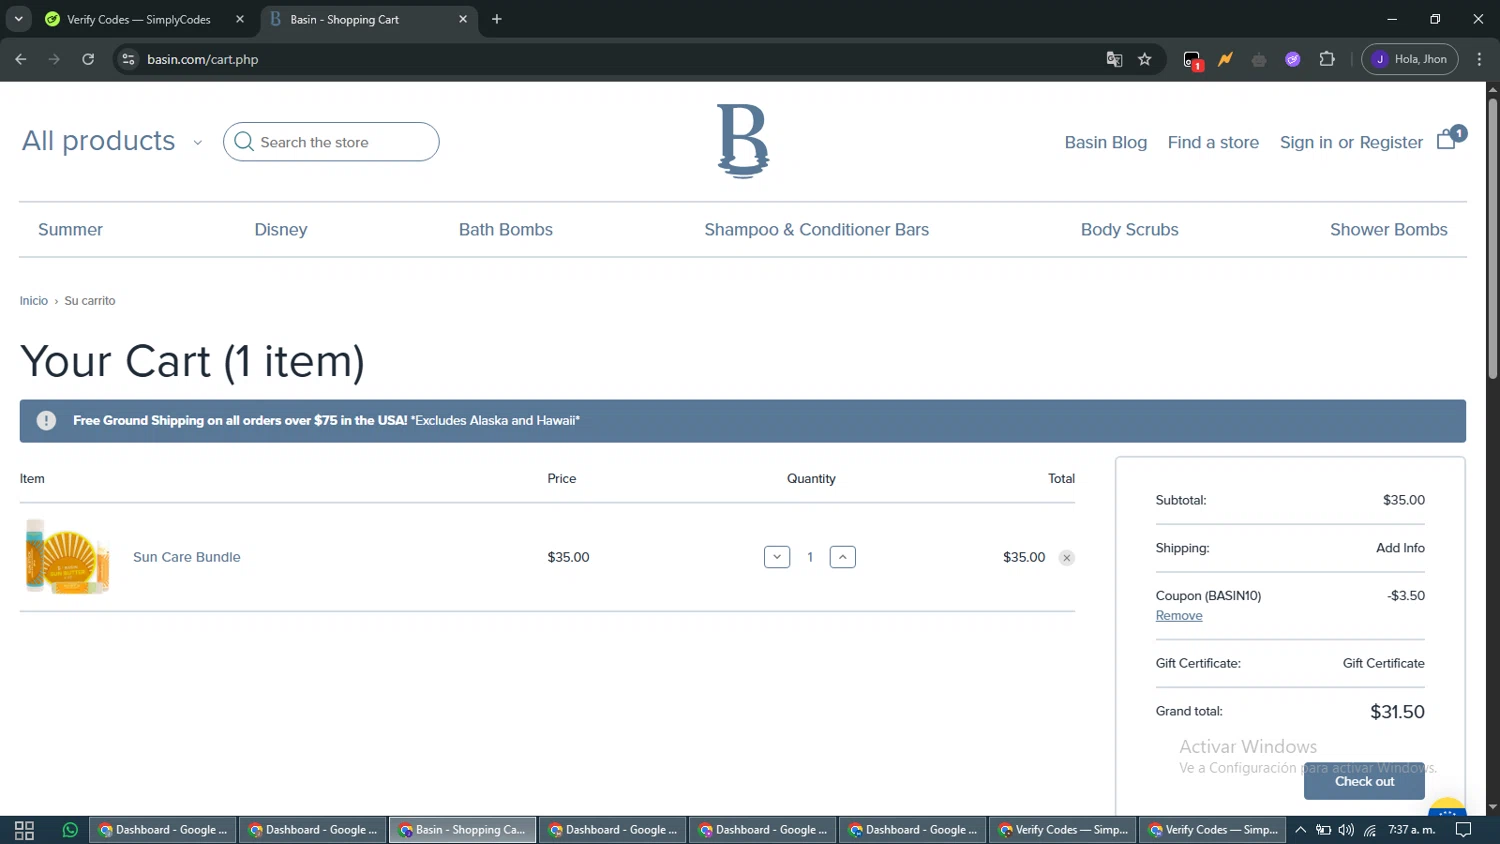The image size is (1500, 844).
Task: Open Chrome's three-dot menu
Action: coord(1479,59)
